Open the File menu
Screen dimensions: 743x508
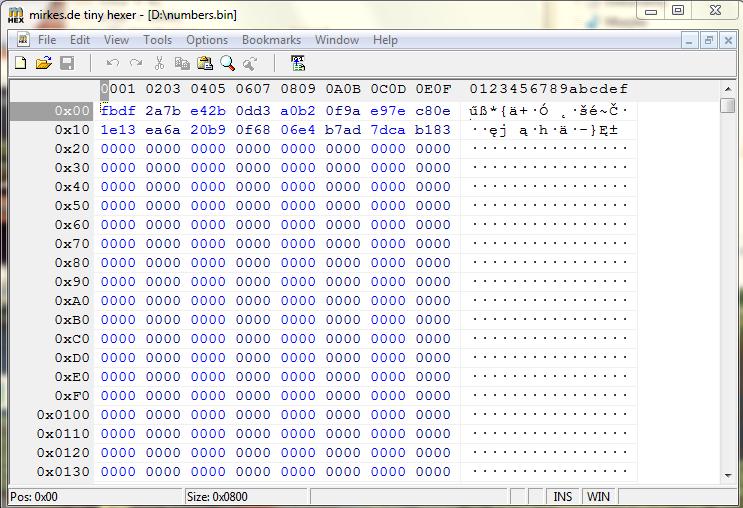[x=47, y=40]
